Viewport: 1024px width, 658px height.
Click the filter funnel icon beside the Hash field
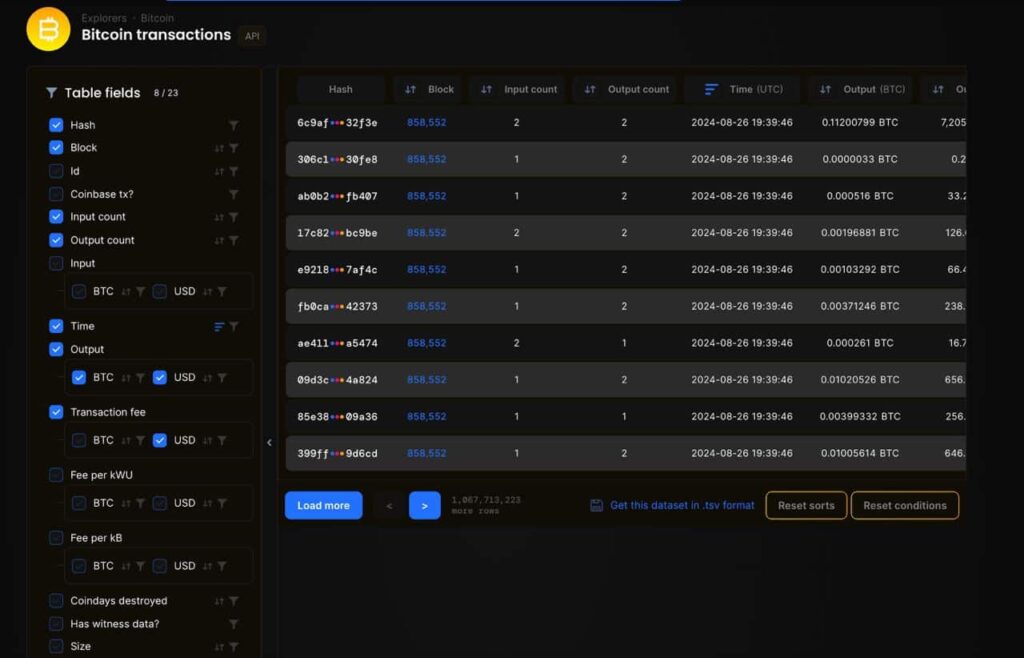234,124
